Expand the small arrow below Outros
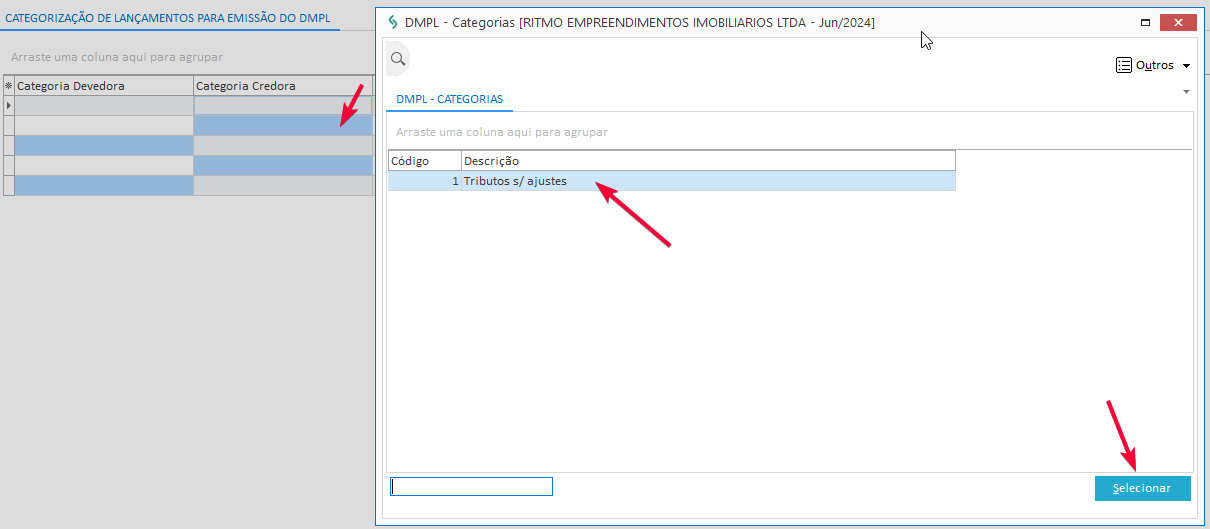 coord(1186,92)
